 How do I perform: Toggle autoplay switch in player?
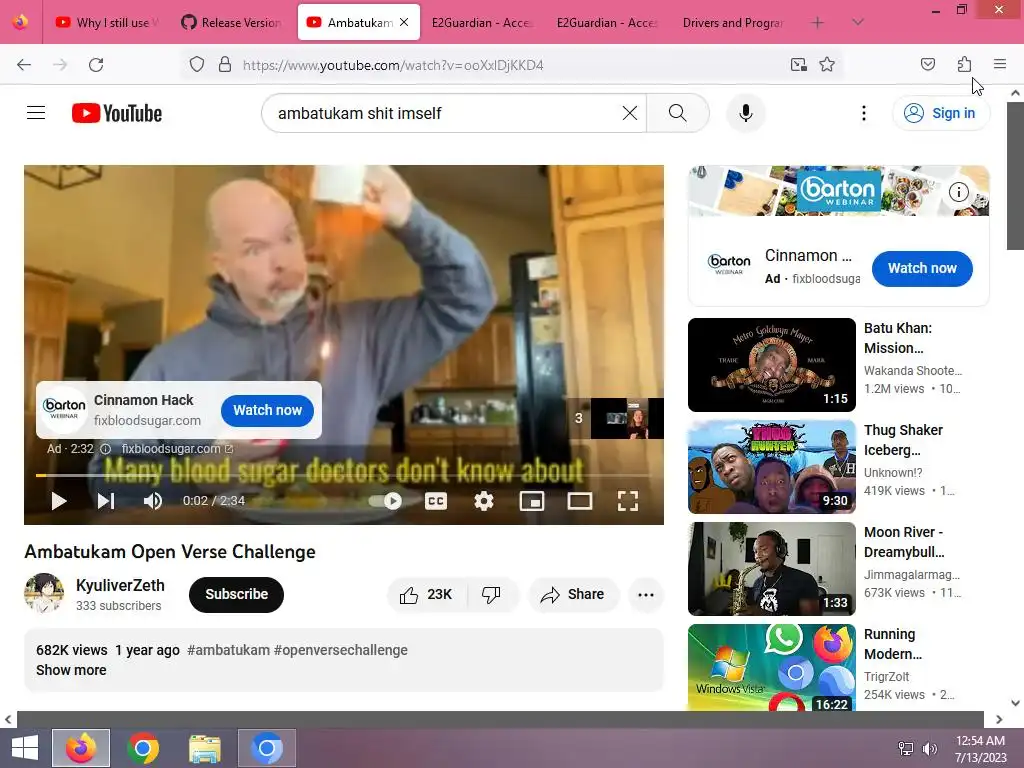point(385,501)
